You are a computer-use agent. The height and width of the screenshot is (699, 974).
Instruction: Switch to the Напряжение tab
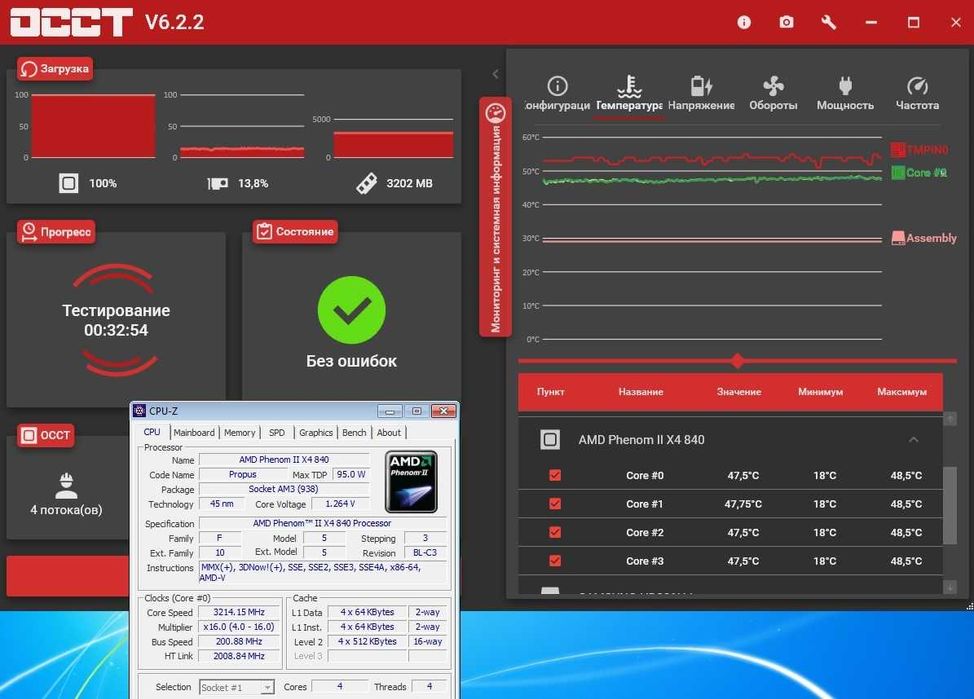[x=701, y=94]
